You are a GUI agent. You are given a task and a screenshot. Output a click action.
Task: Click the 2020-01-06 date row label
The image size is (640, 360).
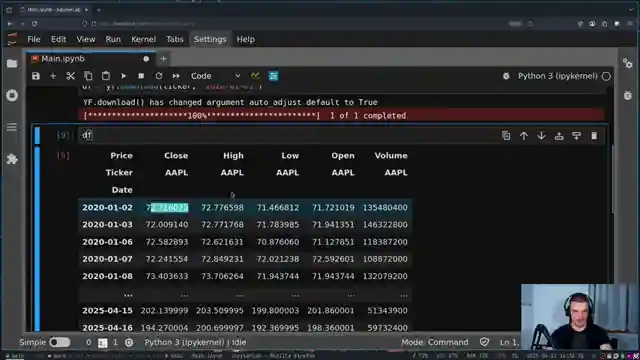coord(107,242)
